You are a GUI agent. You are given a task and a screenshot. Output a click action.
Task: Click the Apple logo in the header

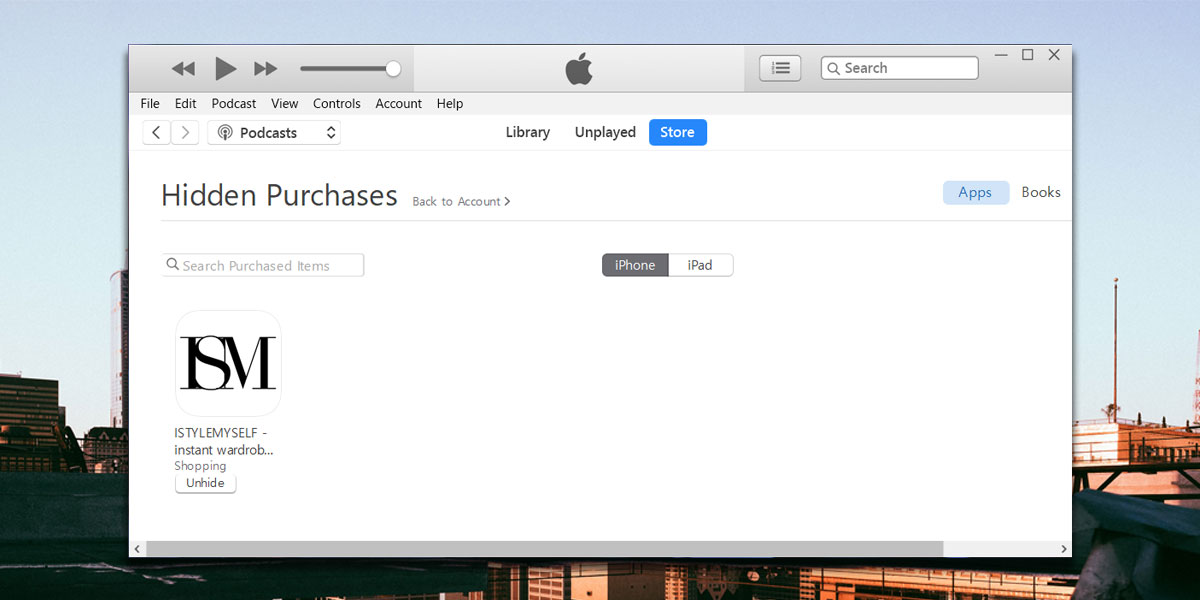click(x=579, y=68)
